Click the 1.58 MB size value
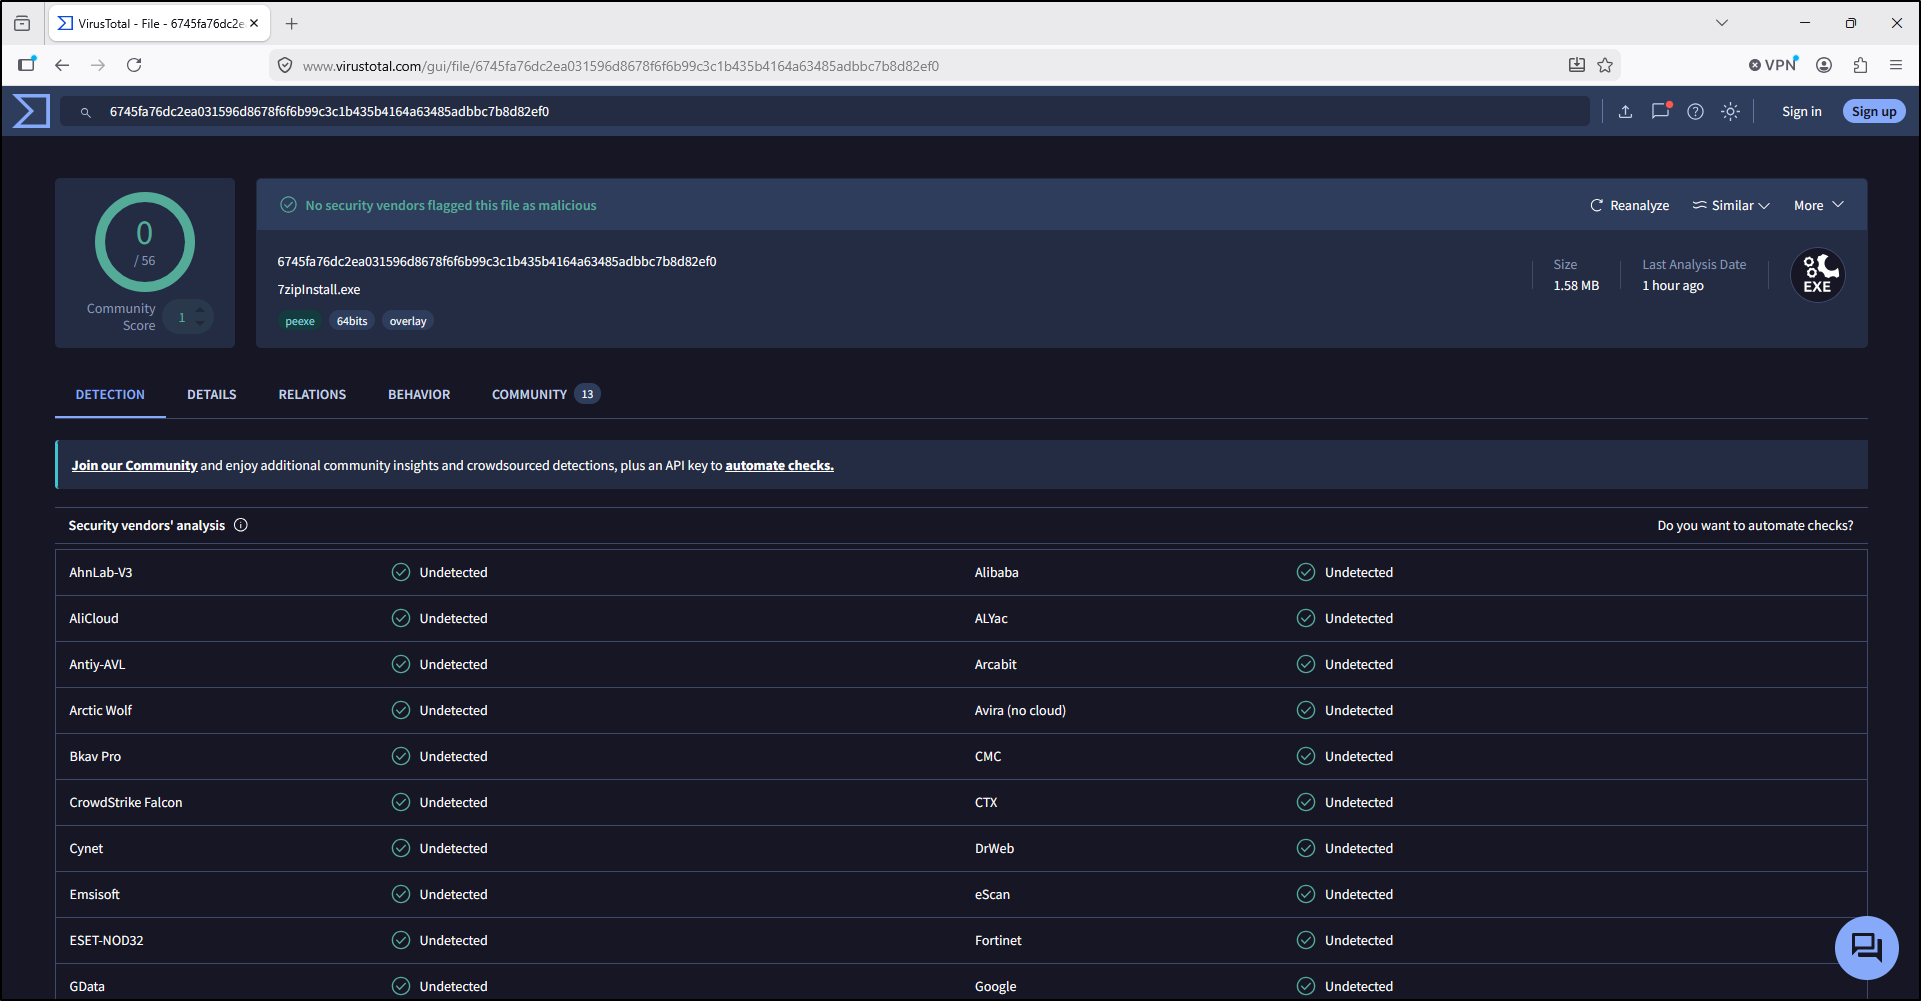This screenshot has width=1921, height=1001. (x=1576, y=285)
